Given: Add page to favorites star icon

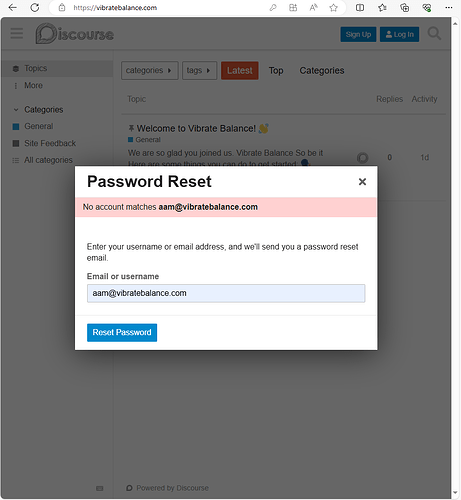Looking at the screenshot, I should 333,7.
